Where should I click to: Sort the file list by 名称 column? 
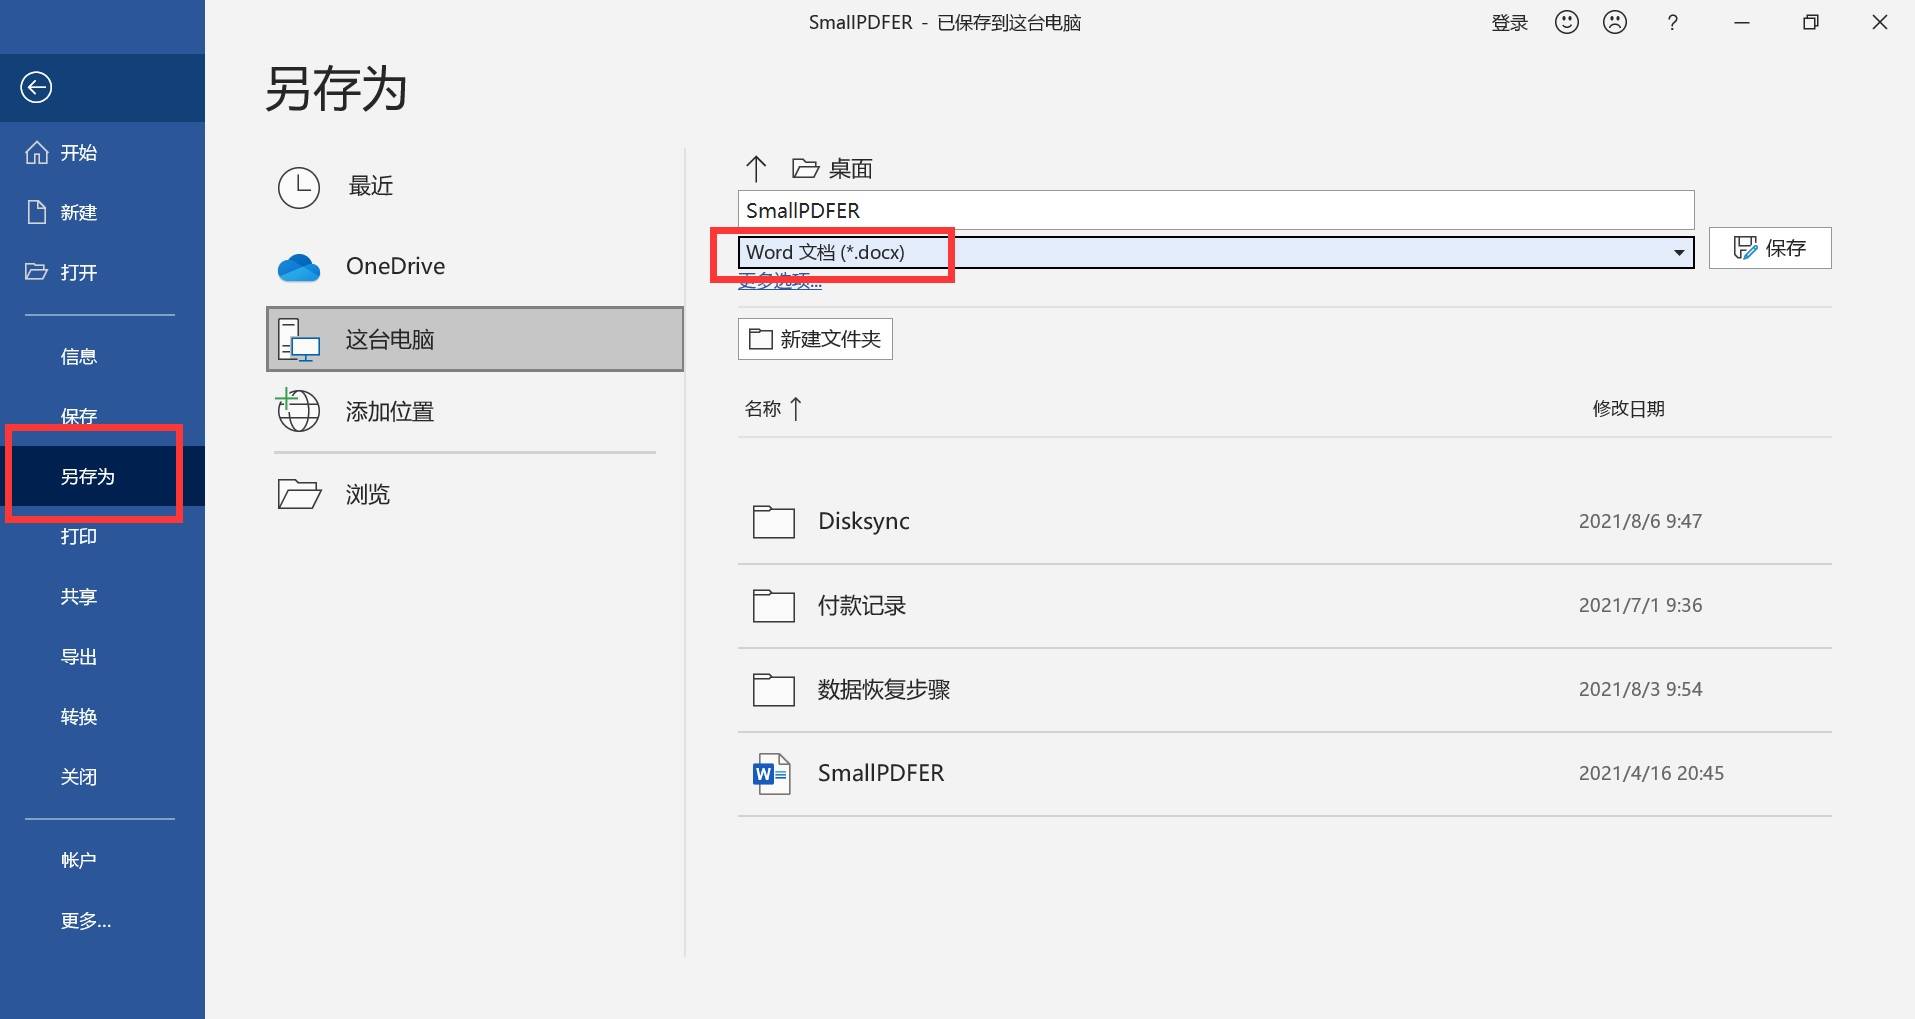(763, 408)
